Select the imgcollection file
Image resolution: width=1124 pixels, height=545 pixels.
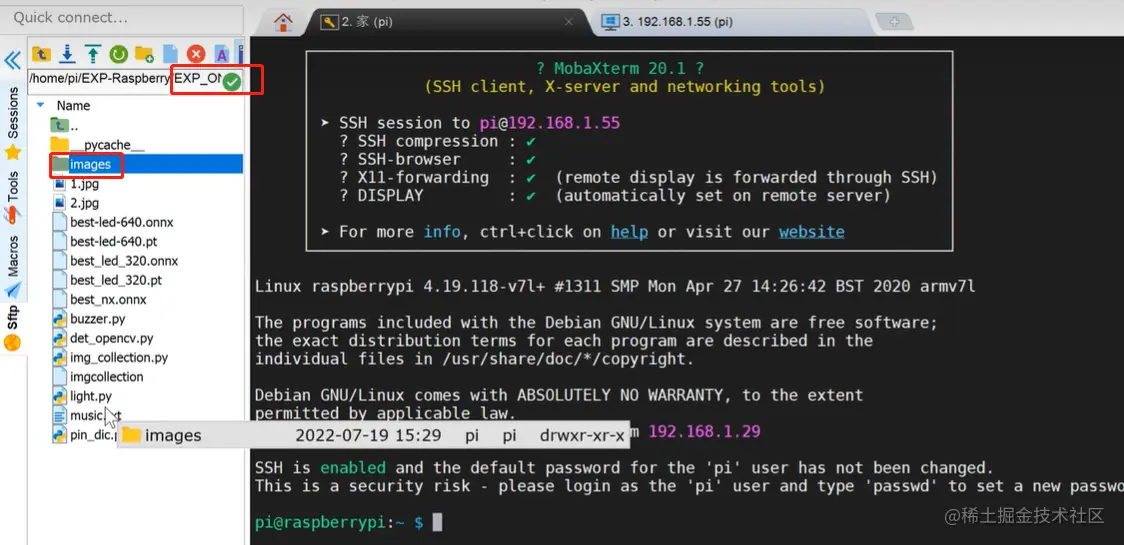[107, 377]
